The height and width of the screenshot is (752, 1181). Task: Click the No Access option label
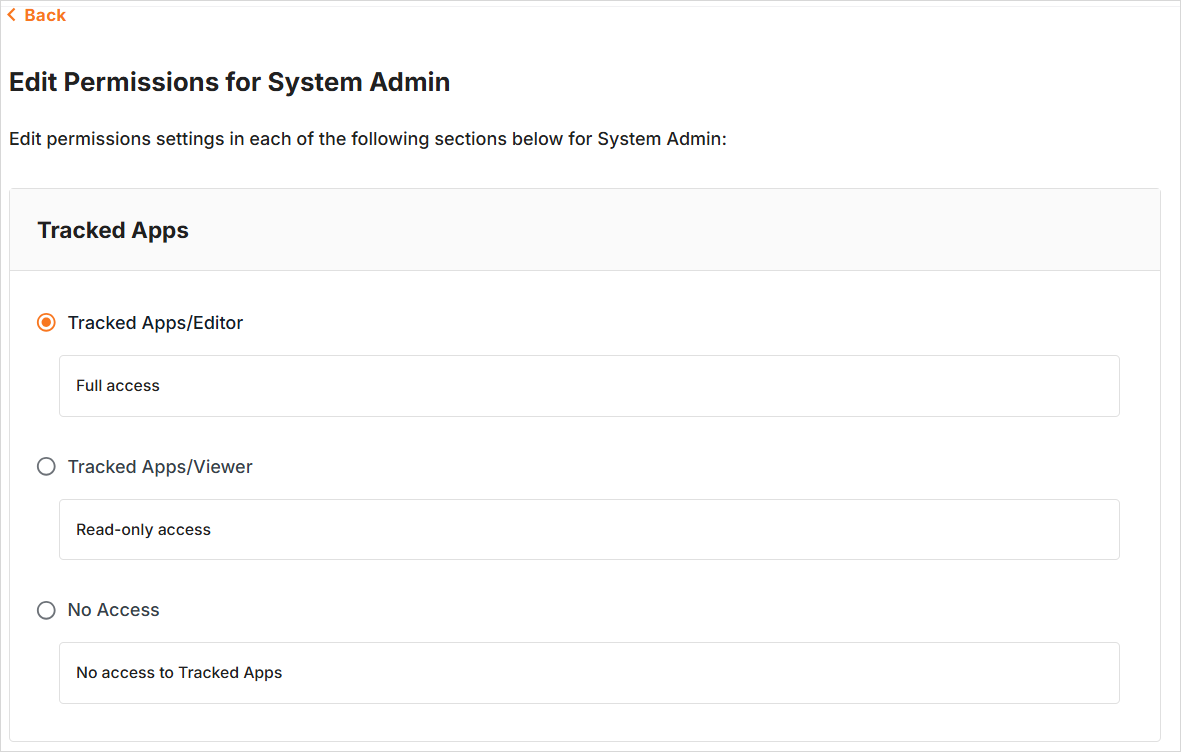coord(113,610)
